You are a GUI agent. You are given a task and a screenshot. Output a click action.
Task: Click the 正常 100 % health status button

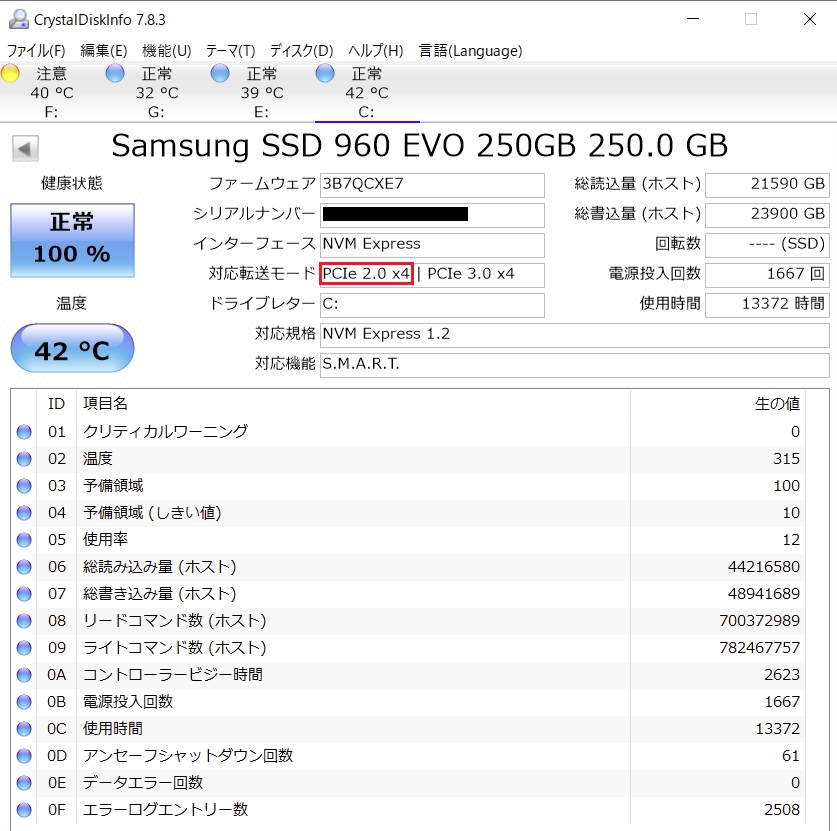73,240
